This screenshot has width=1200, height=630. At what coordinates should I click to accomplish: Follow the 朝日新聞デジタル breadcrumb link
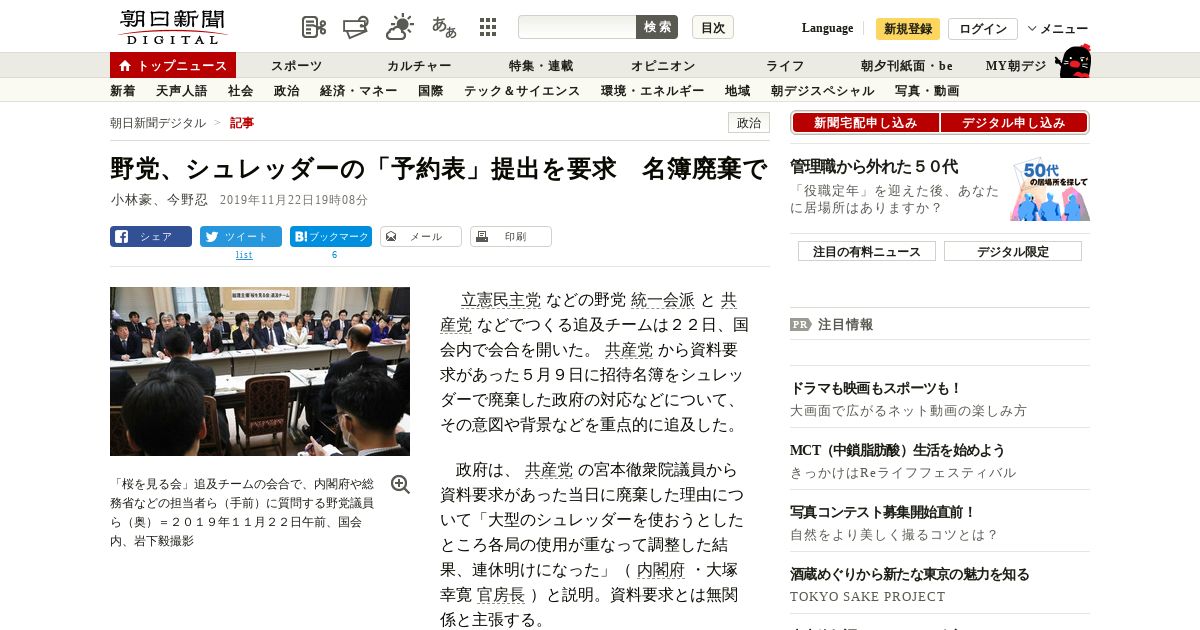point(158,123)
